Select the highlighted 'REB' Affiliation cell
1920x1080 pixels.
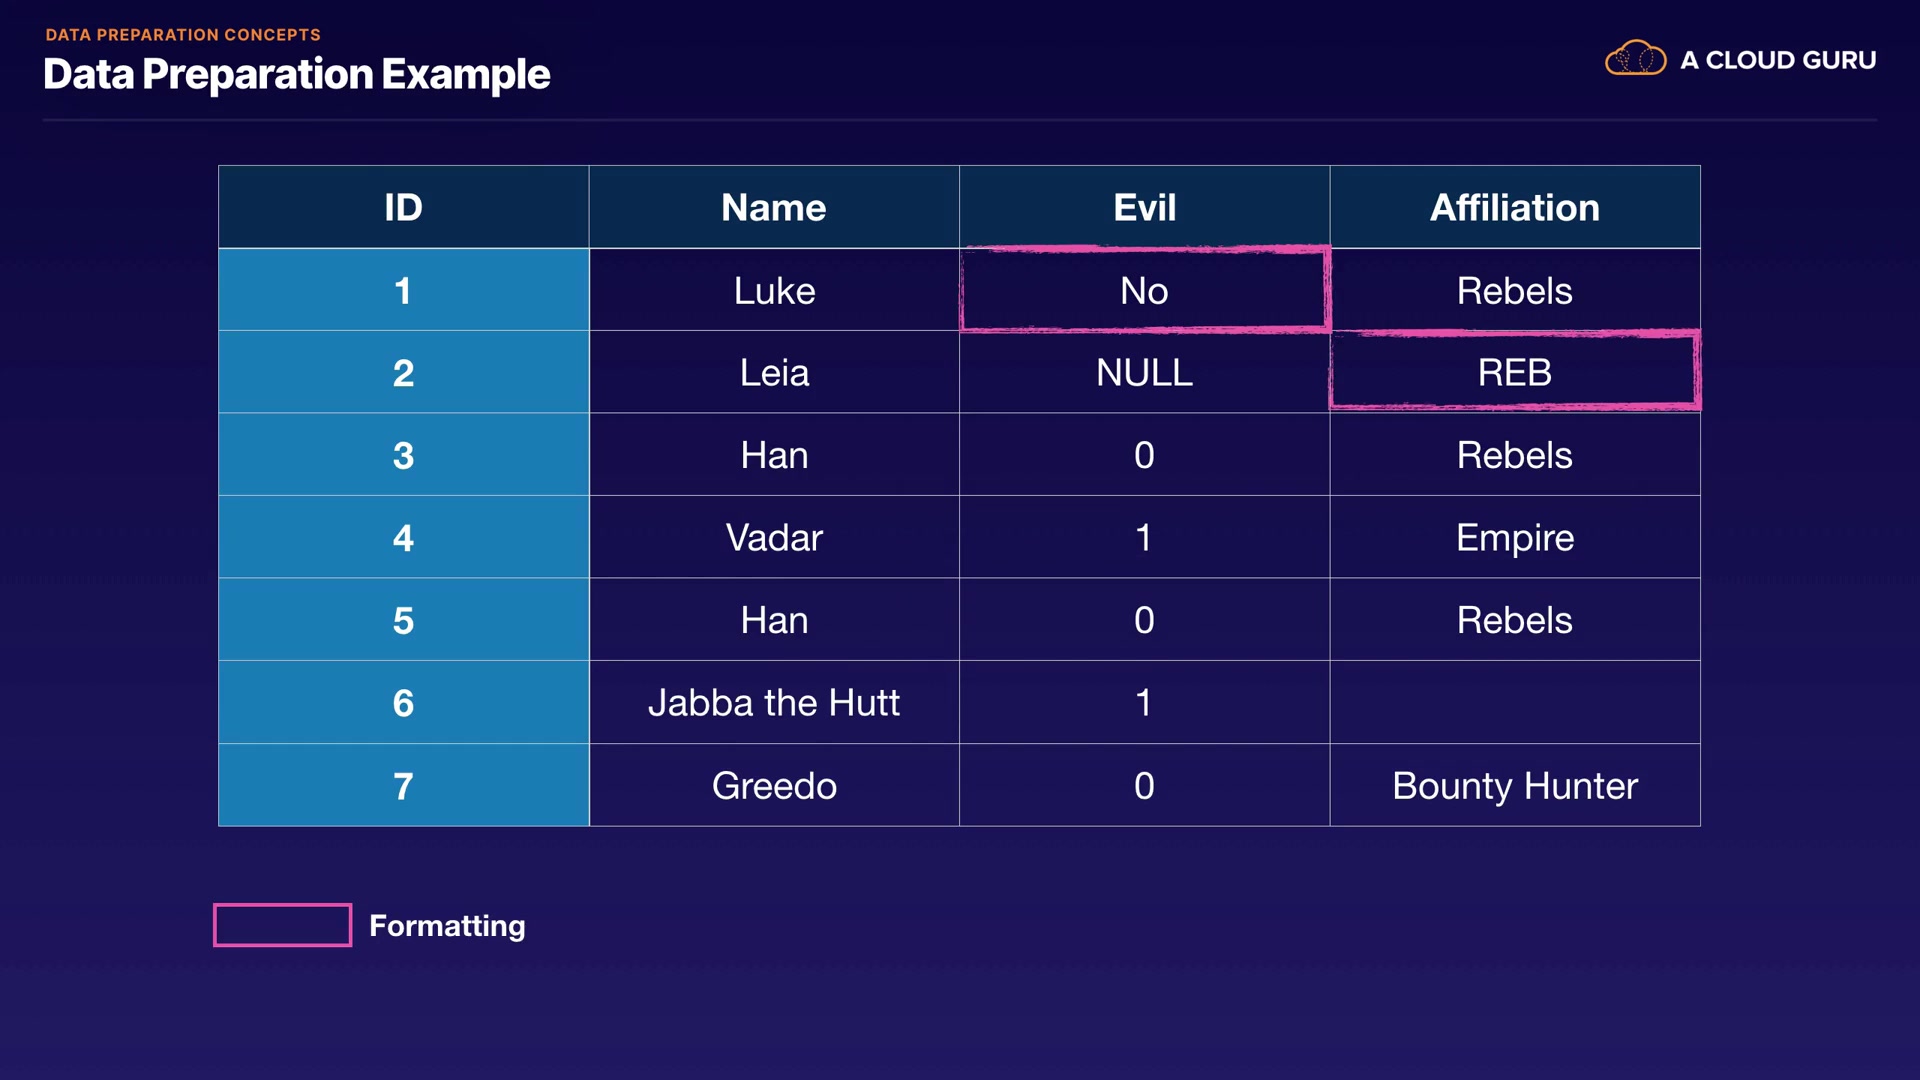[1514, 372]
